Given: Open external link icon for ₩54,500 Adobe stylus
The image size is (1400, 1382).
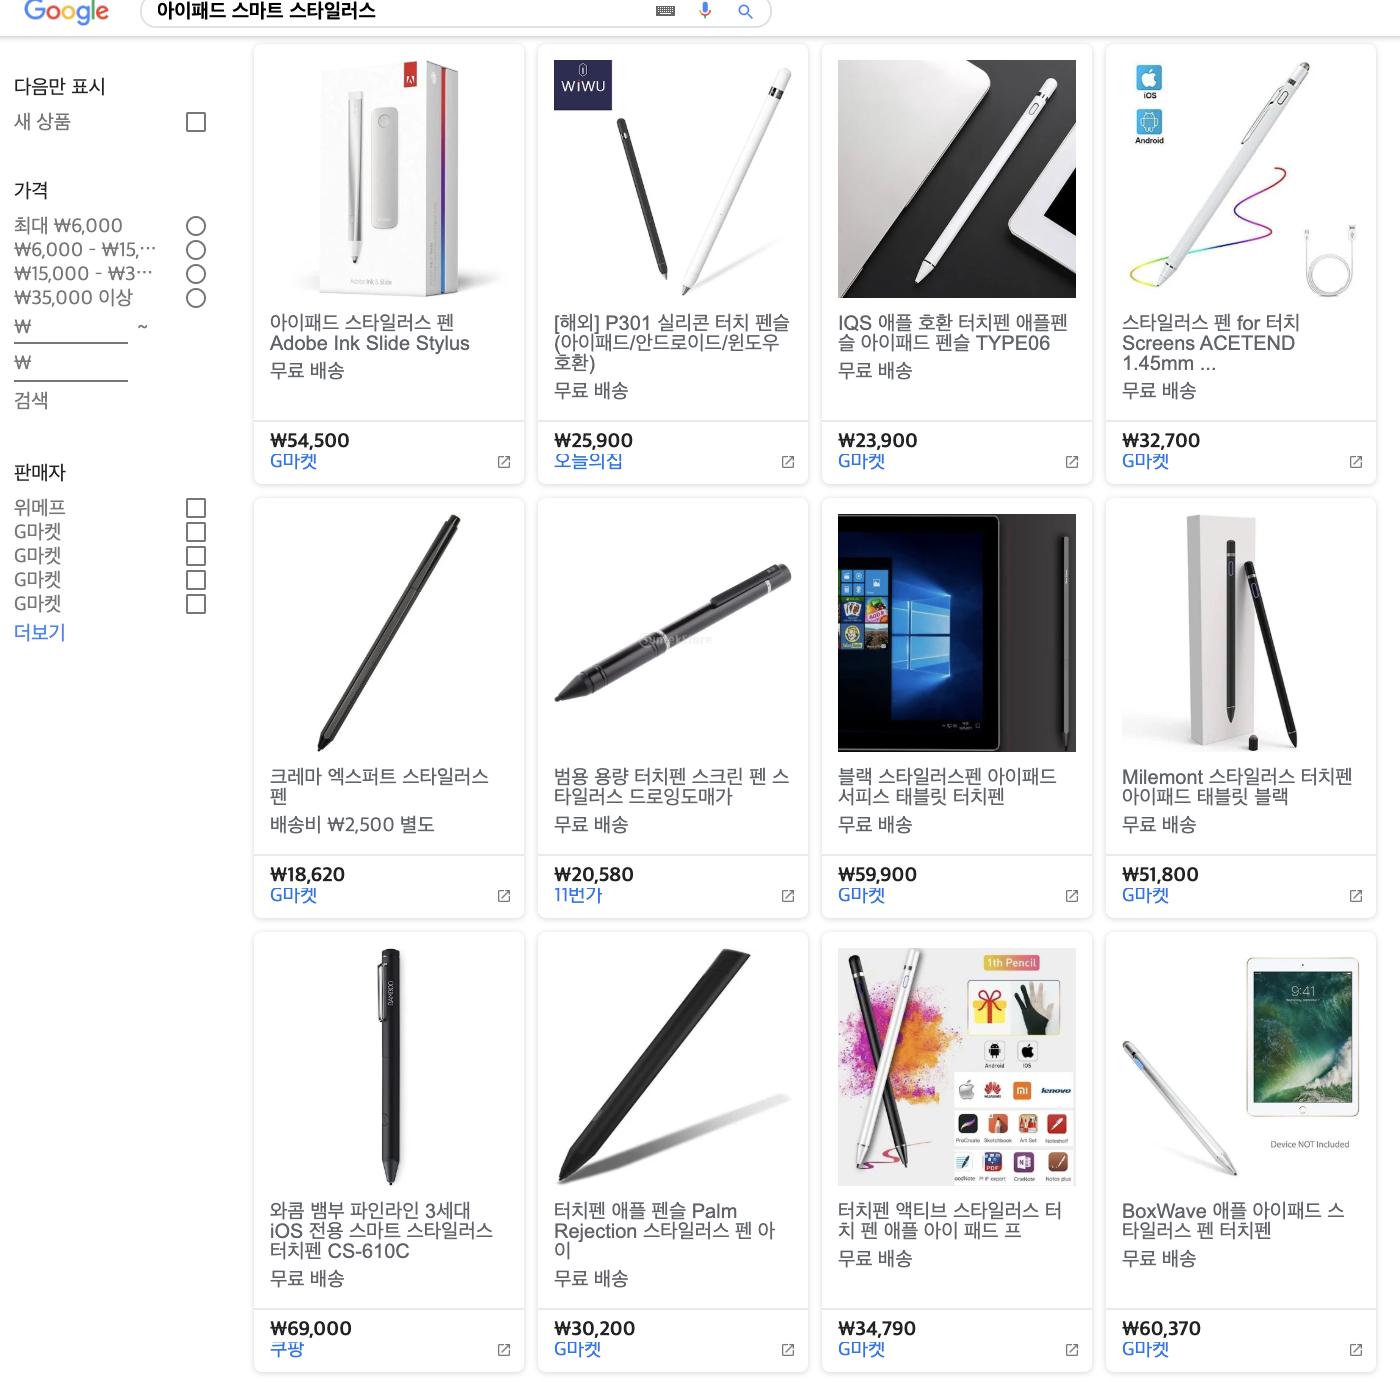Looking at the screenshot, I should [x=504, y=462].
